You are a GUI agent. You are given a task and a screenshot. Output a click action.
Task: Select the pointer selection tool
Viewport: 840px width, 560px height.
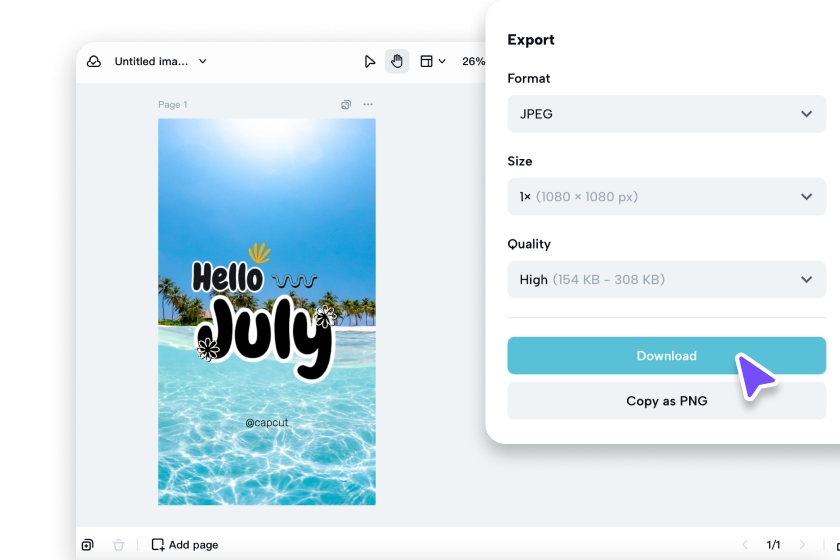click(x=370, y=62)
